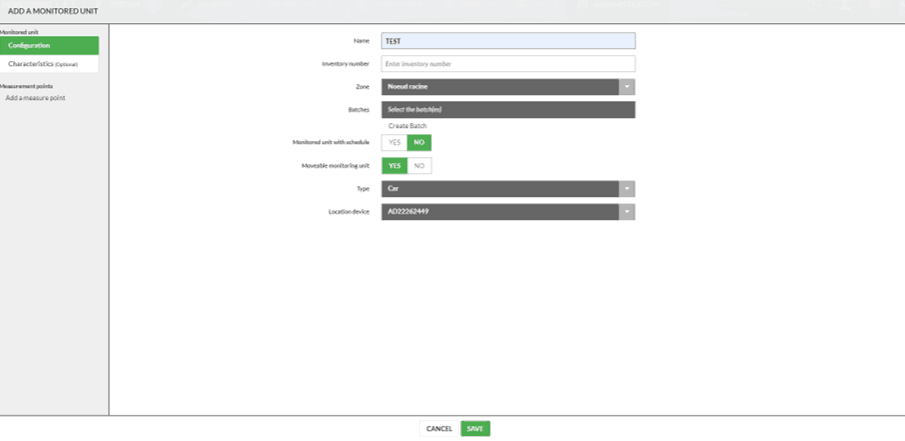The image size is (905, 441).
Task: Set Monitored unit with schedule to YES
Action: pos(394,143)
